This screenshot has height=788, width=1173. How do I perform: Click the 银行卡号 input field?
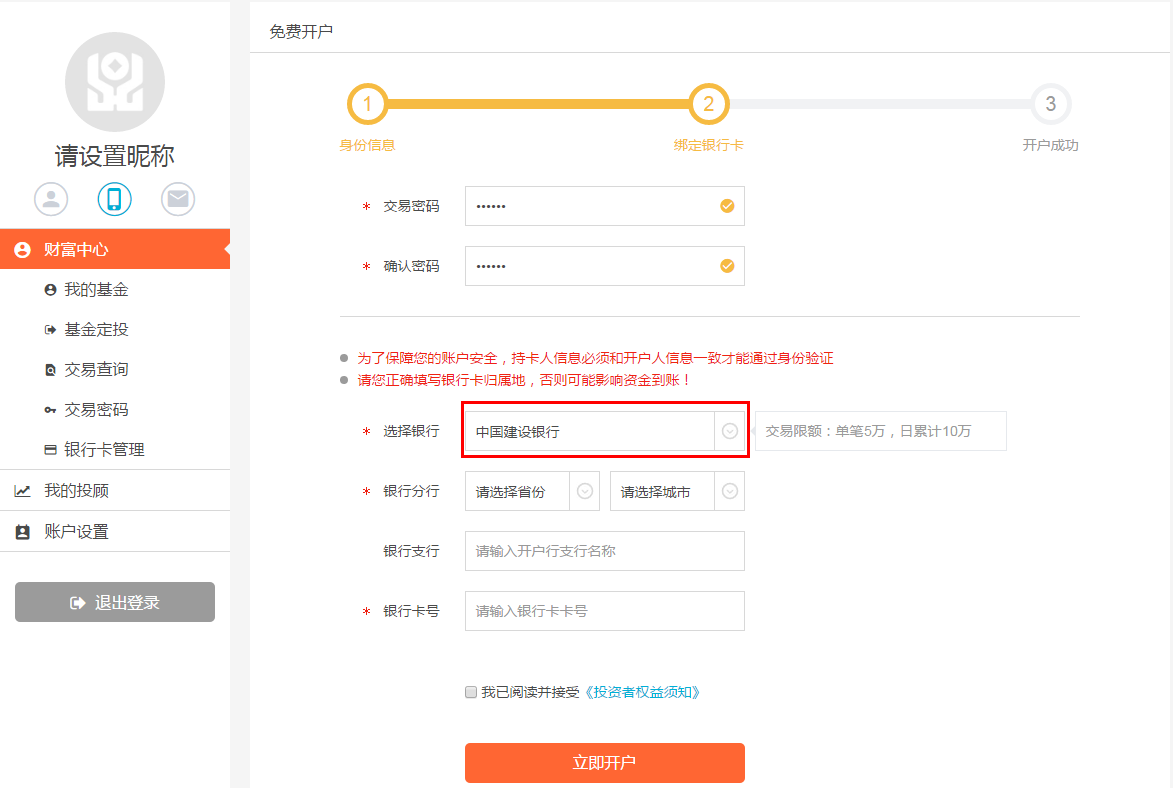[x=604, y=611]
